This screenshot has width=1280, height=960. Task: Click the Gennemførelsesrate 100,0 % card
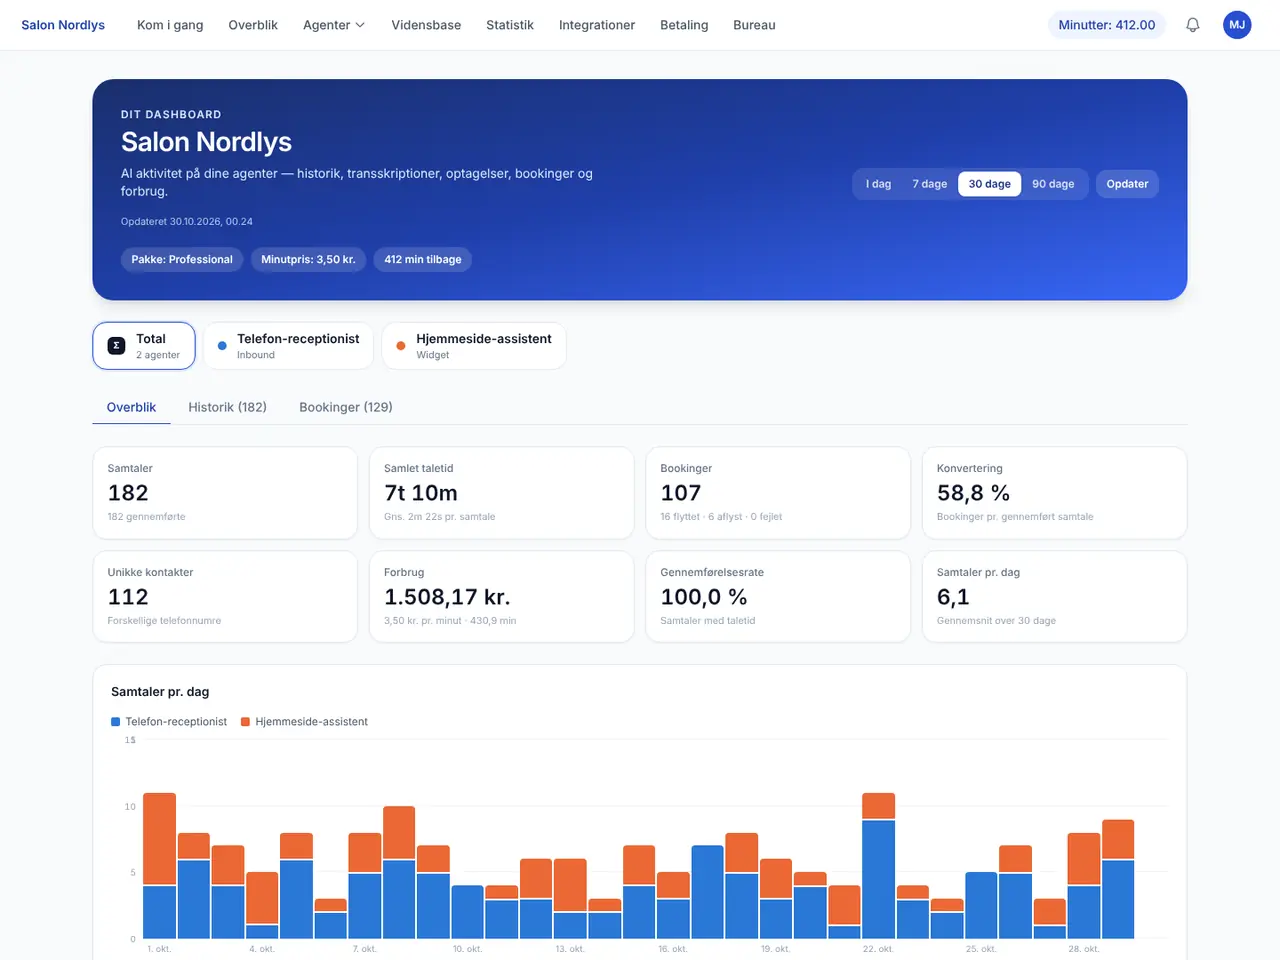(778, 597)
